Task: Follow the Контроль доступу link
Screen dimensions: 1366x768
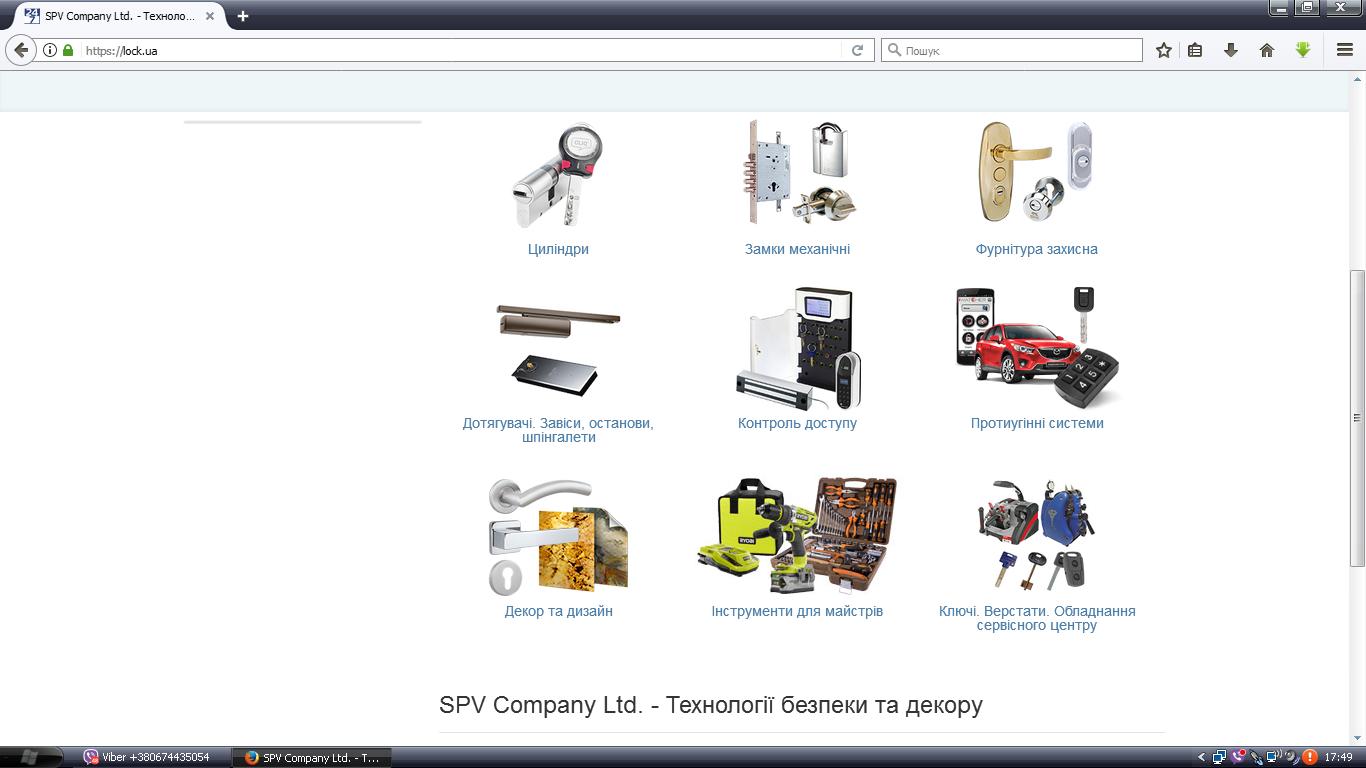Action: point(797,423)
